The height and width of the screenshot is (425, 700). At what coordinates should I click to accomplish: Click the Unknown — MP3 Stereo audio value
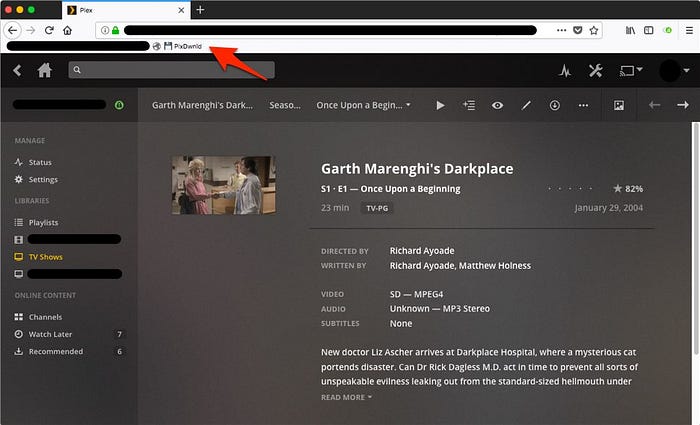point(440,309)
